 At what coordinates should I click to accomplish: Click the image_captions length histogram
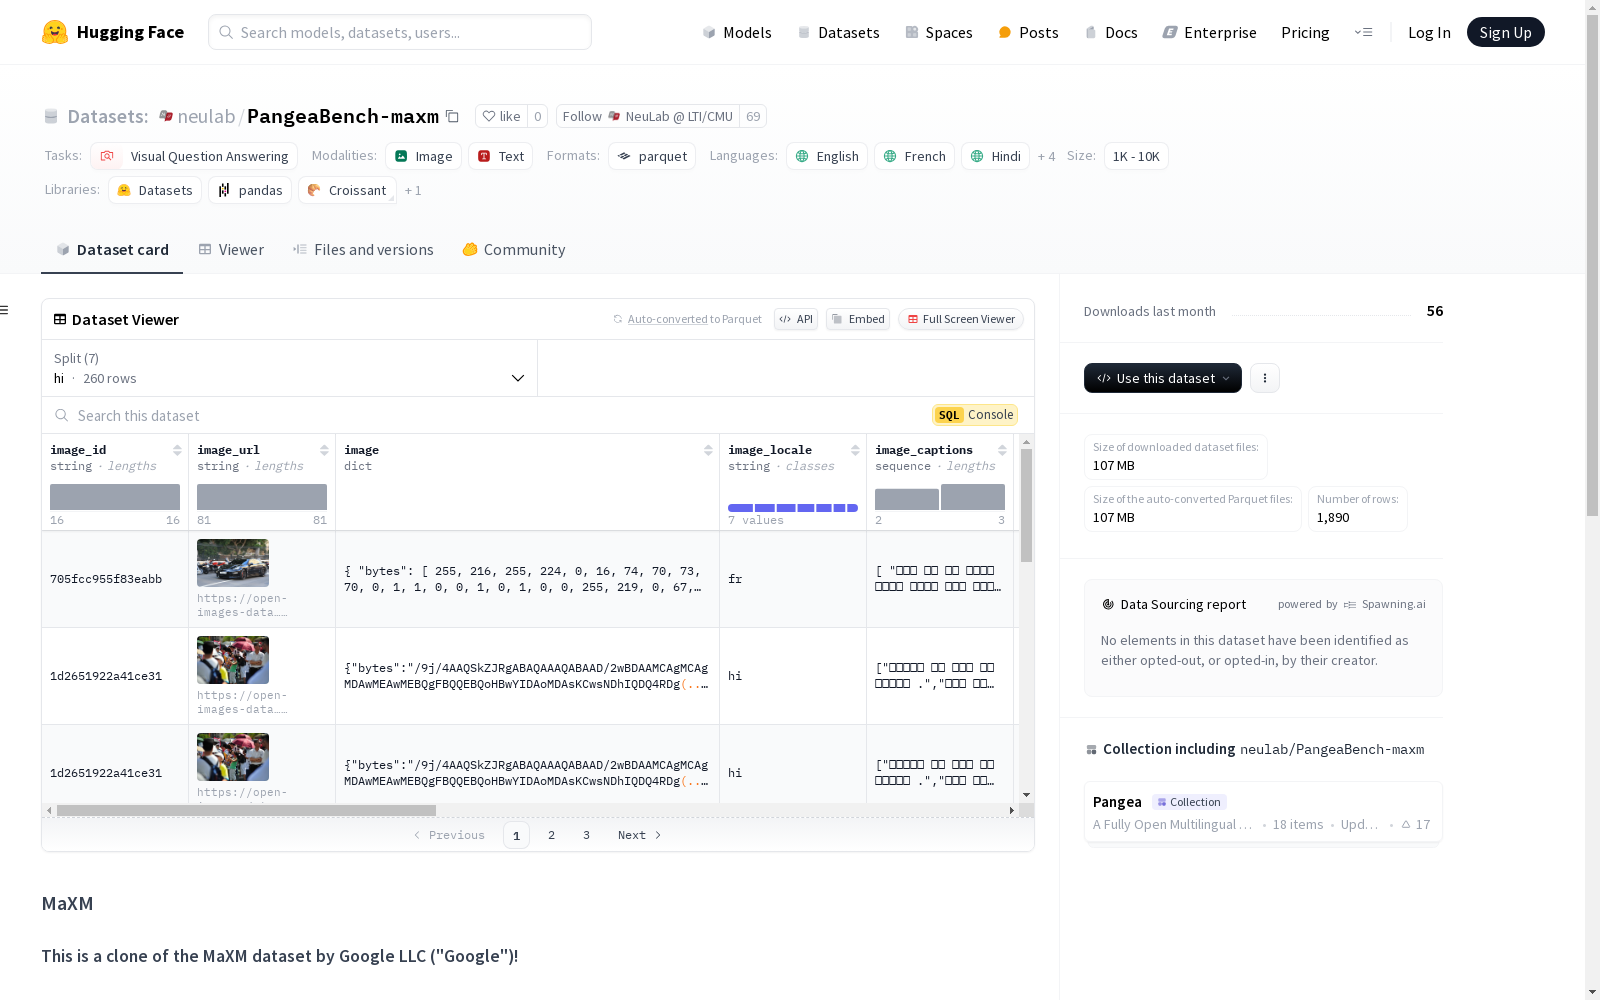pos(940,497)
